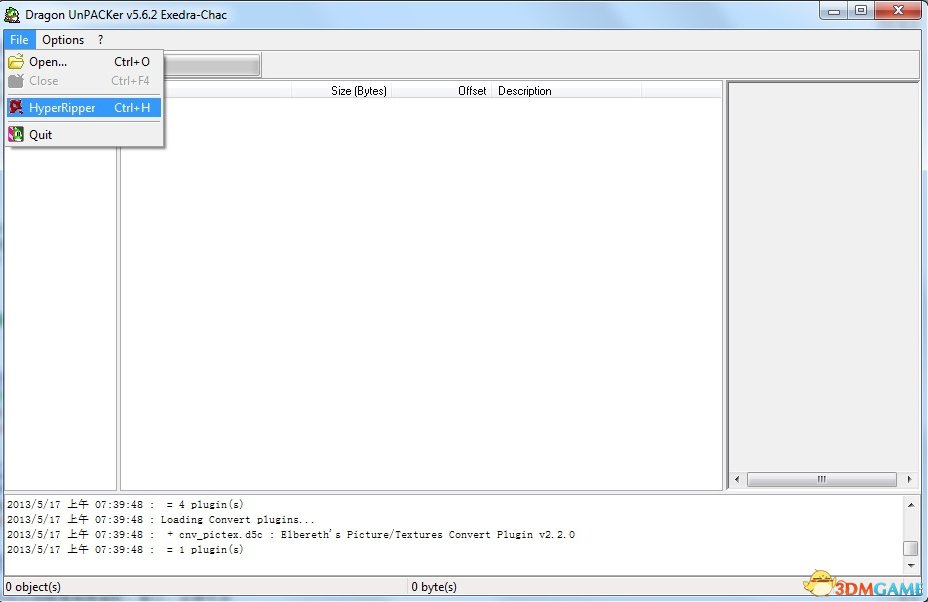
Task: Click the preview pane horizontal scrollbar thumb
Action: pyautogui.click(x=821, y=479)
